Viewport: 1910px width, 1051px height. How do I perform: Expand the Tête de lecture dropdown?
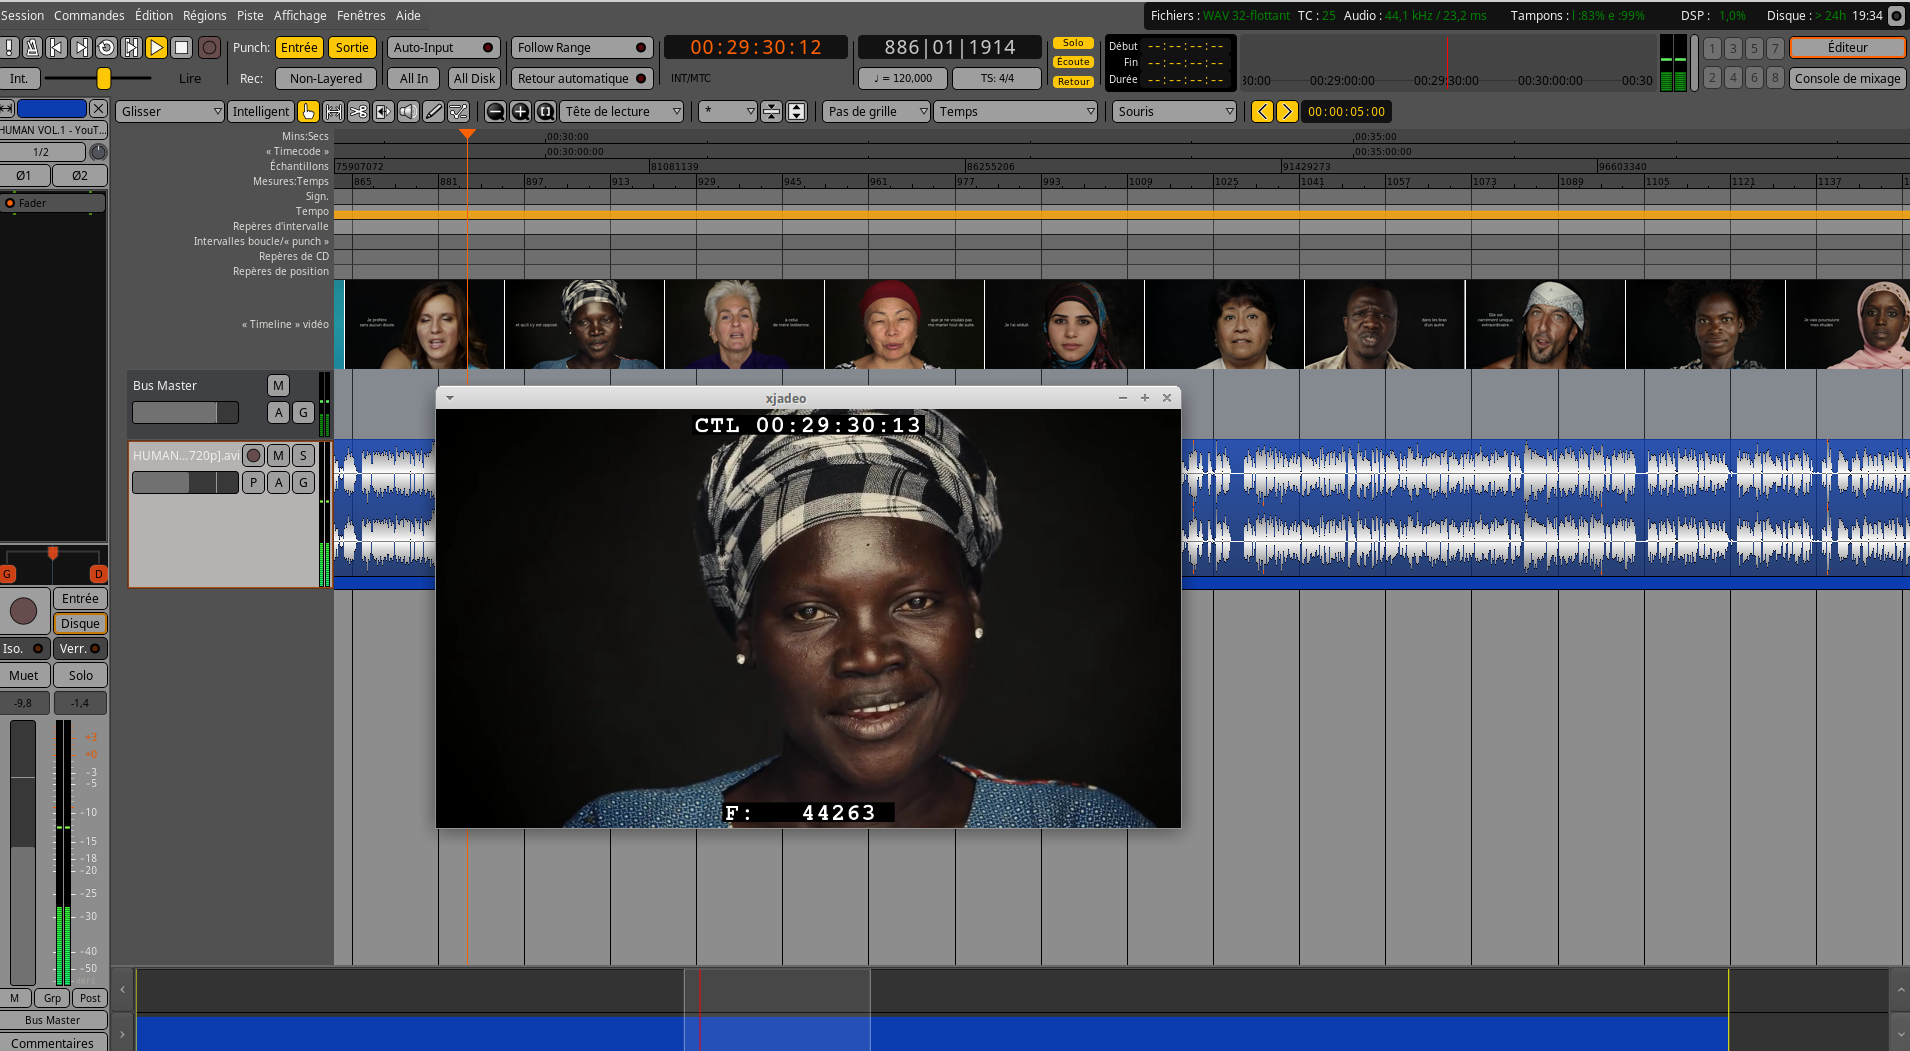(622, 112)
